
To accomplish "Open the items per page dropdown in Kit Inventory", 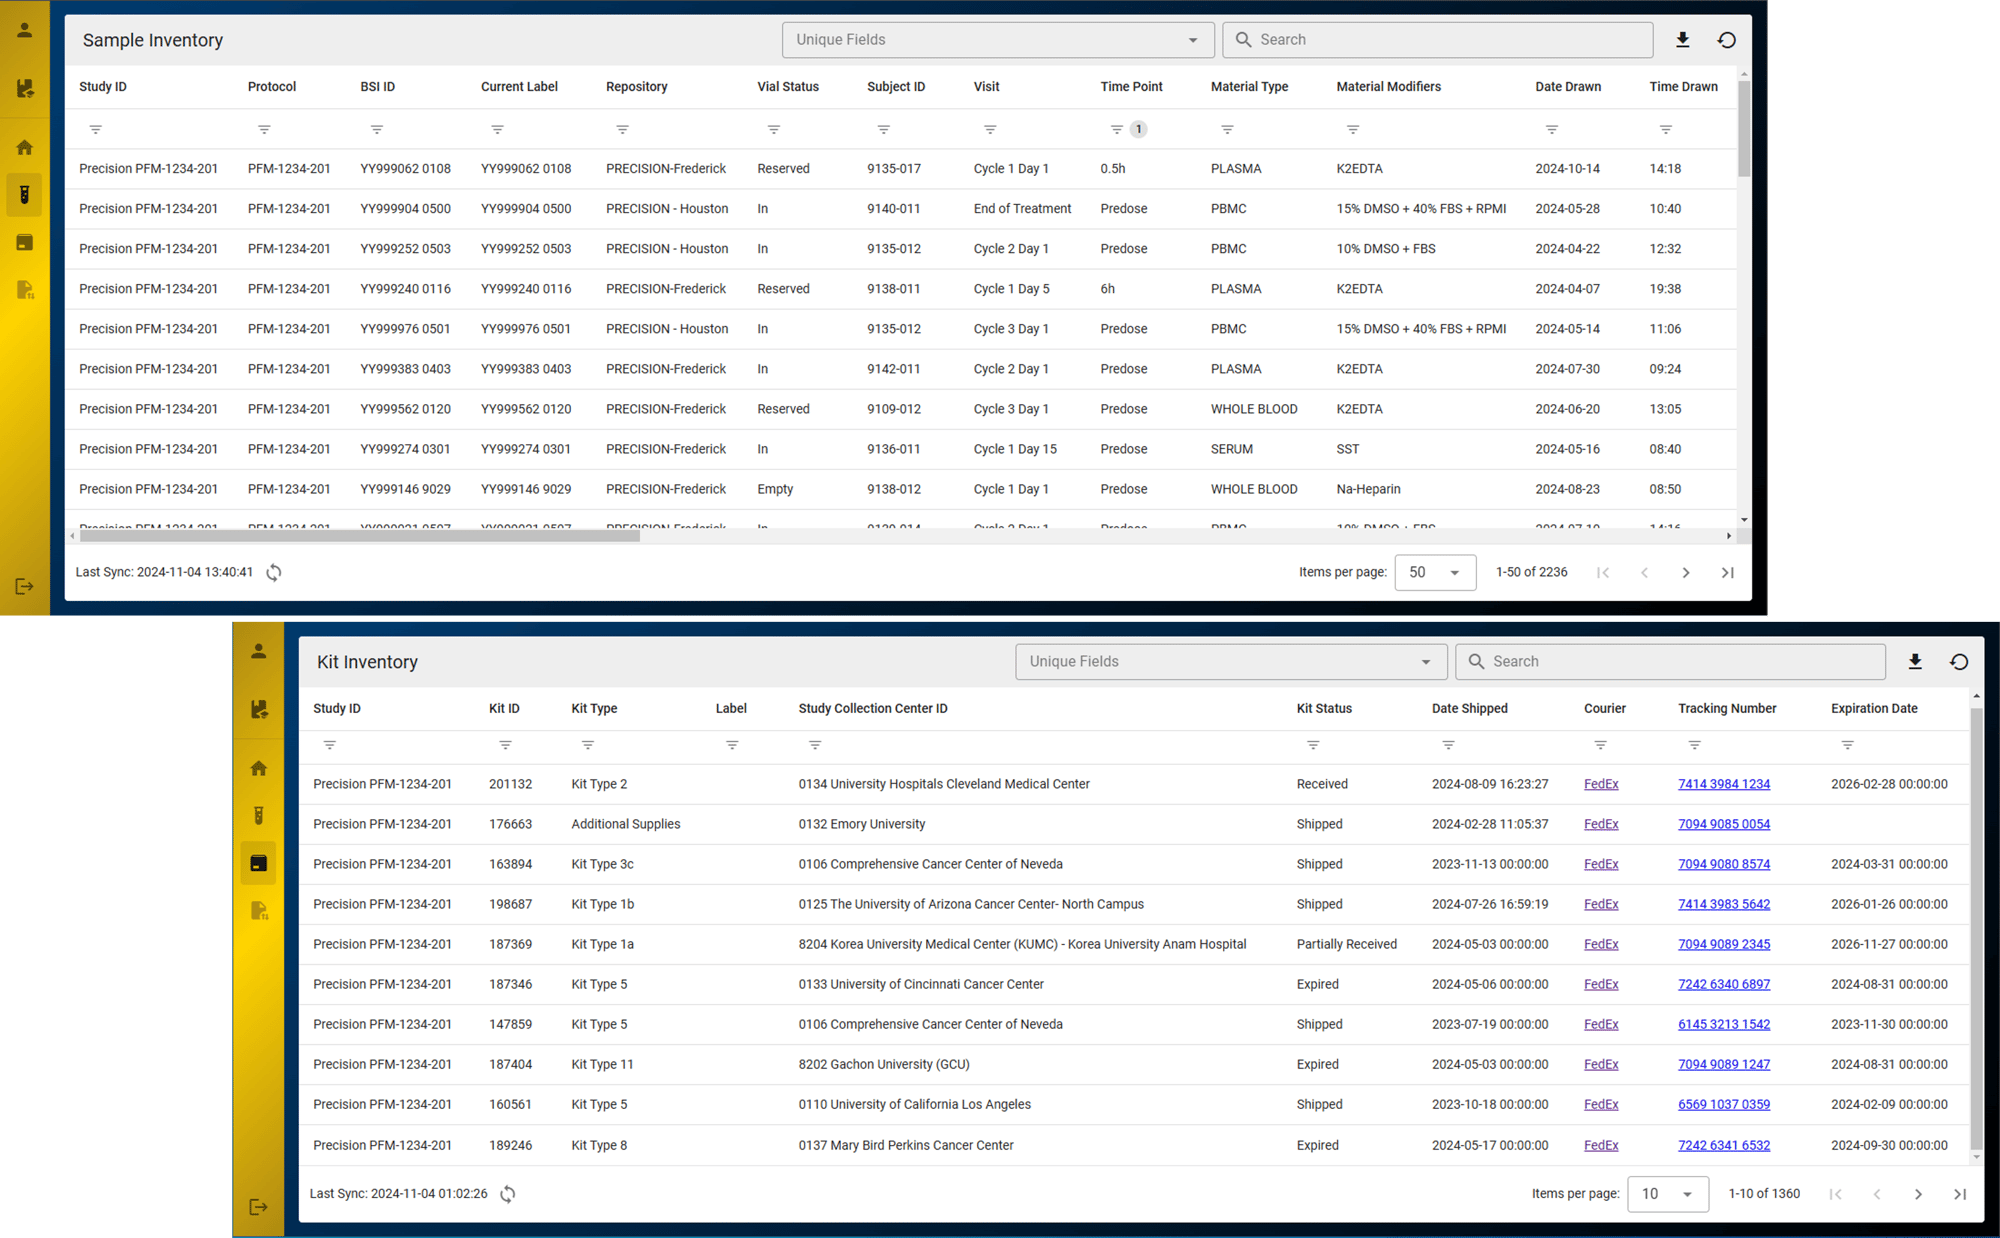I will click(1667, 1193).
